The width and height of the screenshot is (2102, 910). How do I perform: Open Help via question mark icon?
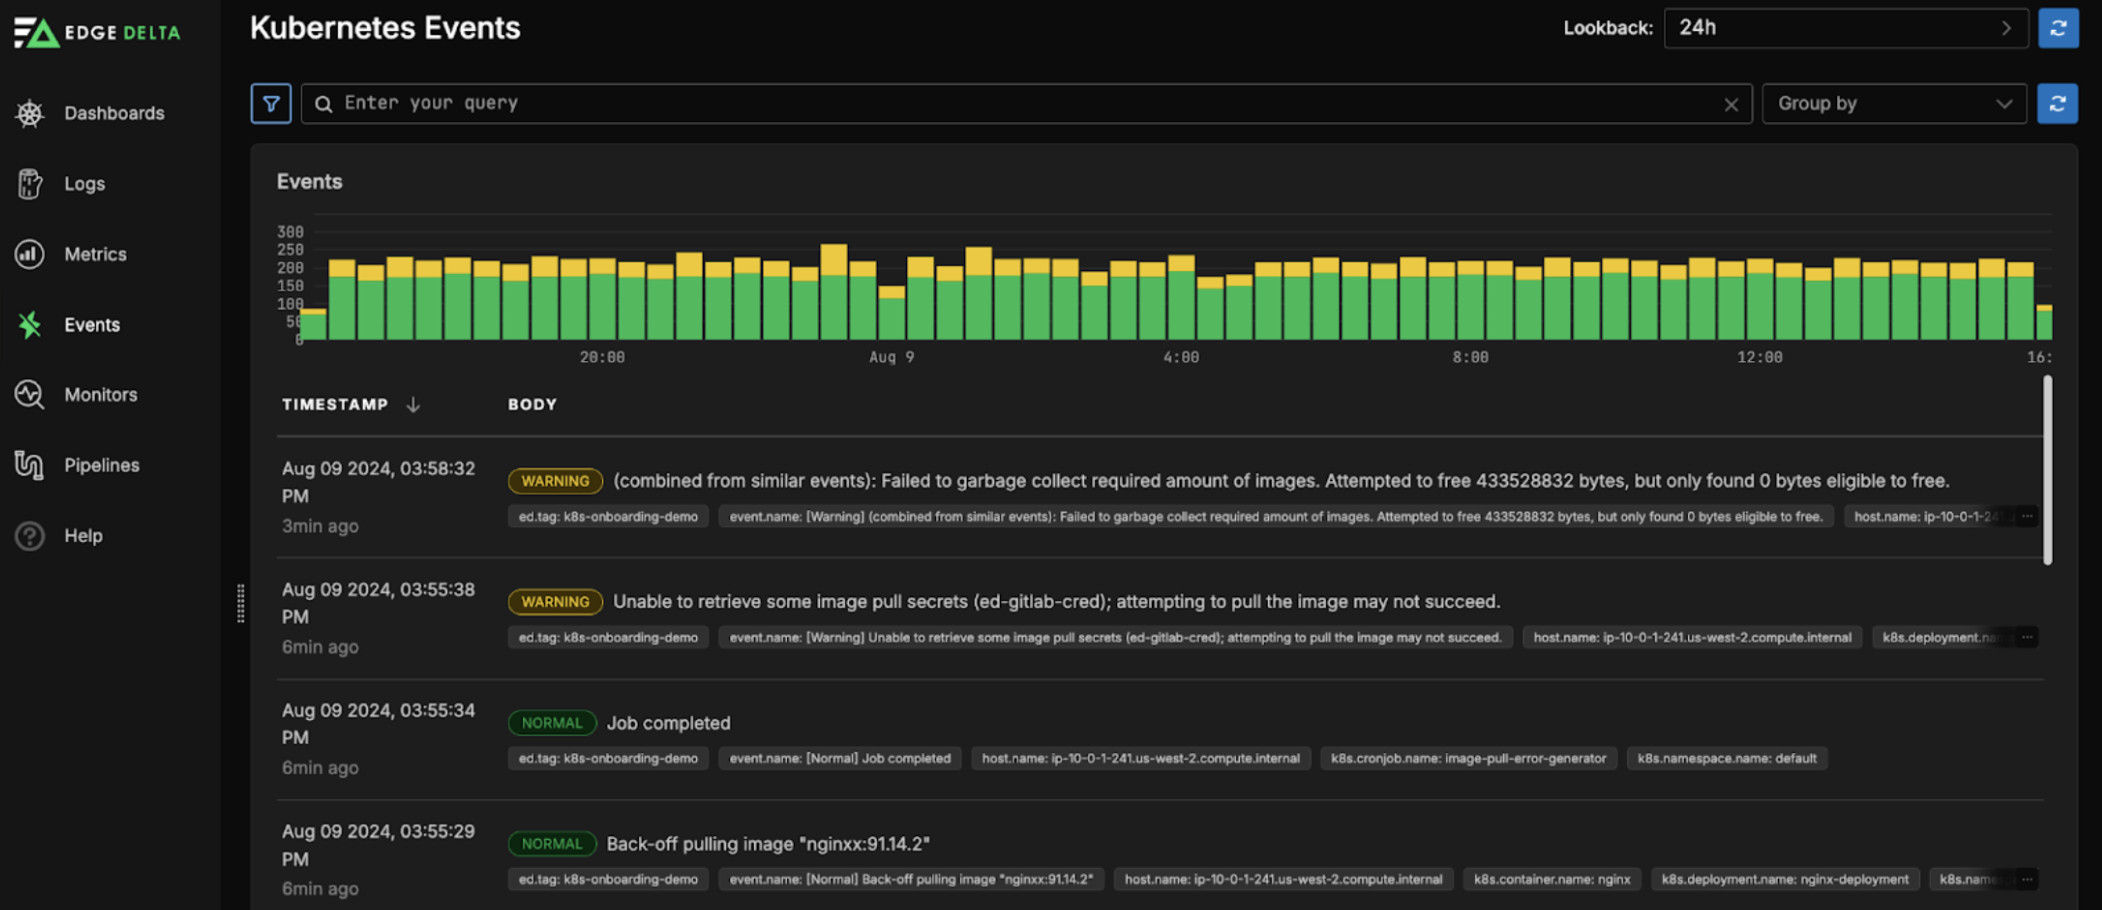(29, 536)
